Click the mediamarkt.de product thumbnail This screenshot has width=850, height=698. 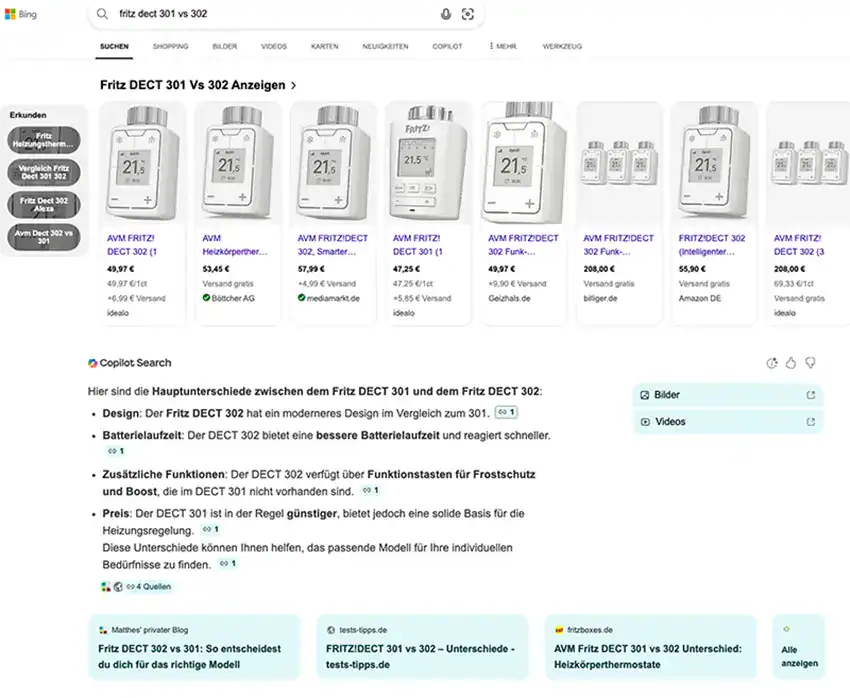click(333, 163)
